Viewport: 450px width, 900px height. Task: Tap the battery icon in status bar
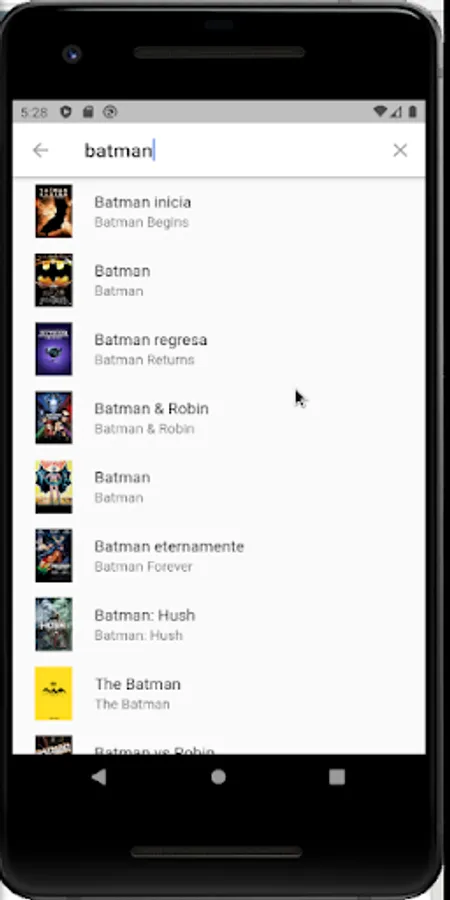[412, 111]
